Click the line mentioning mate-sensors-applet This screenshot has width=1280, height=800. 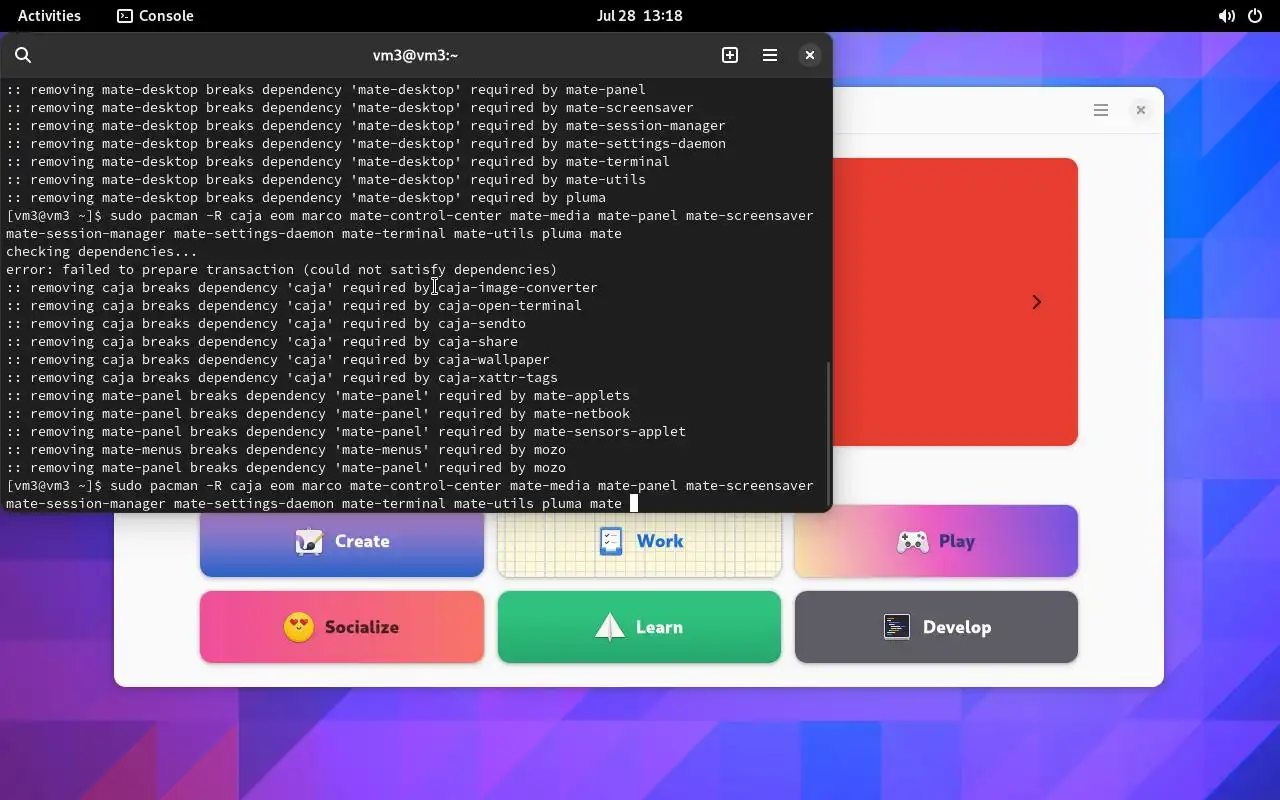pyautogui.click(x=346, y=431)
